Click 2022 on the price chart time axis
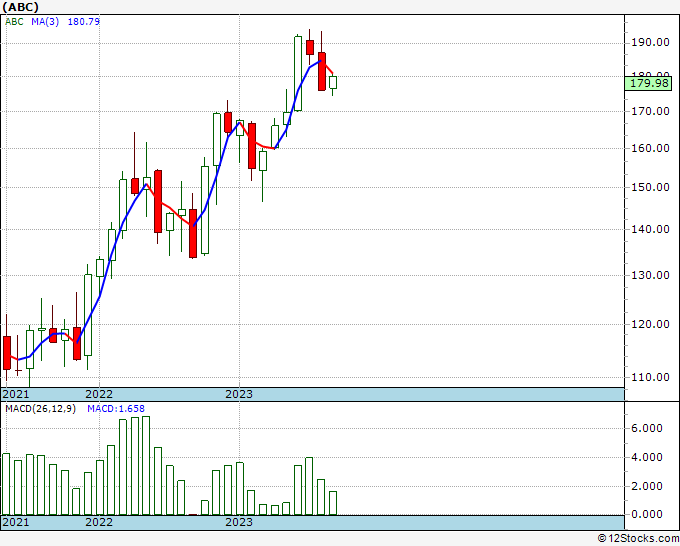The width and height of the screenshot is (680, 546). (x=99, y=394)
